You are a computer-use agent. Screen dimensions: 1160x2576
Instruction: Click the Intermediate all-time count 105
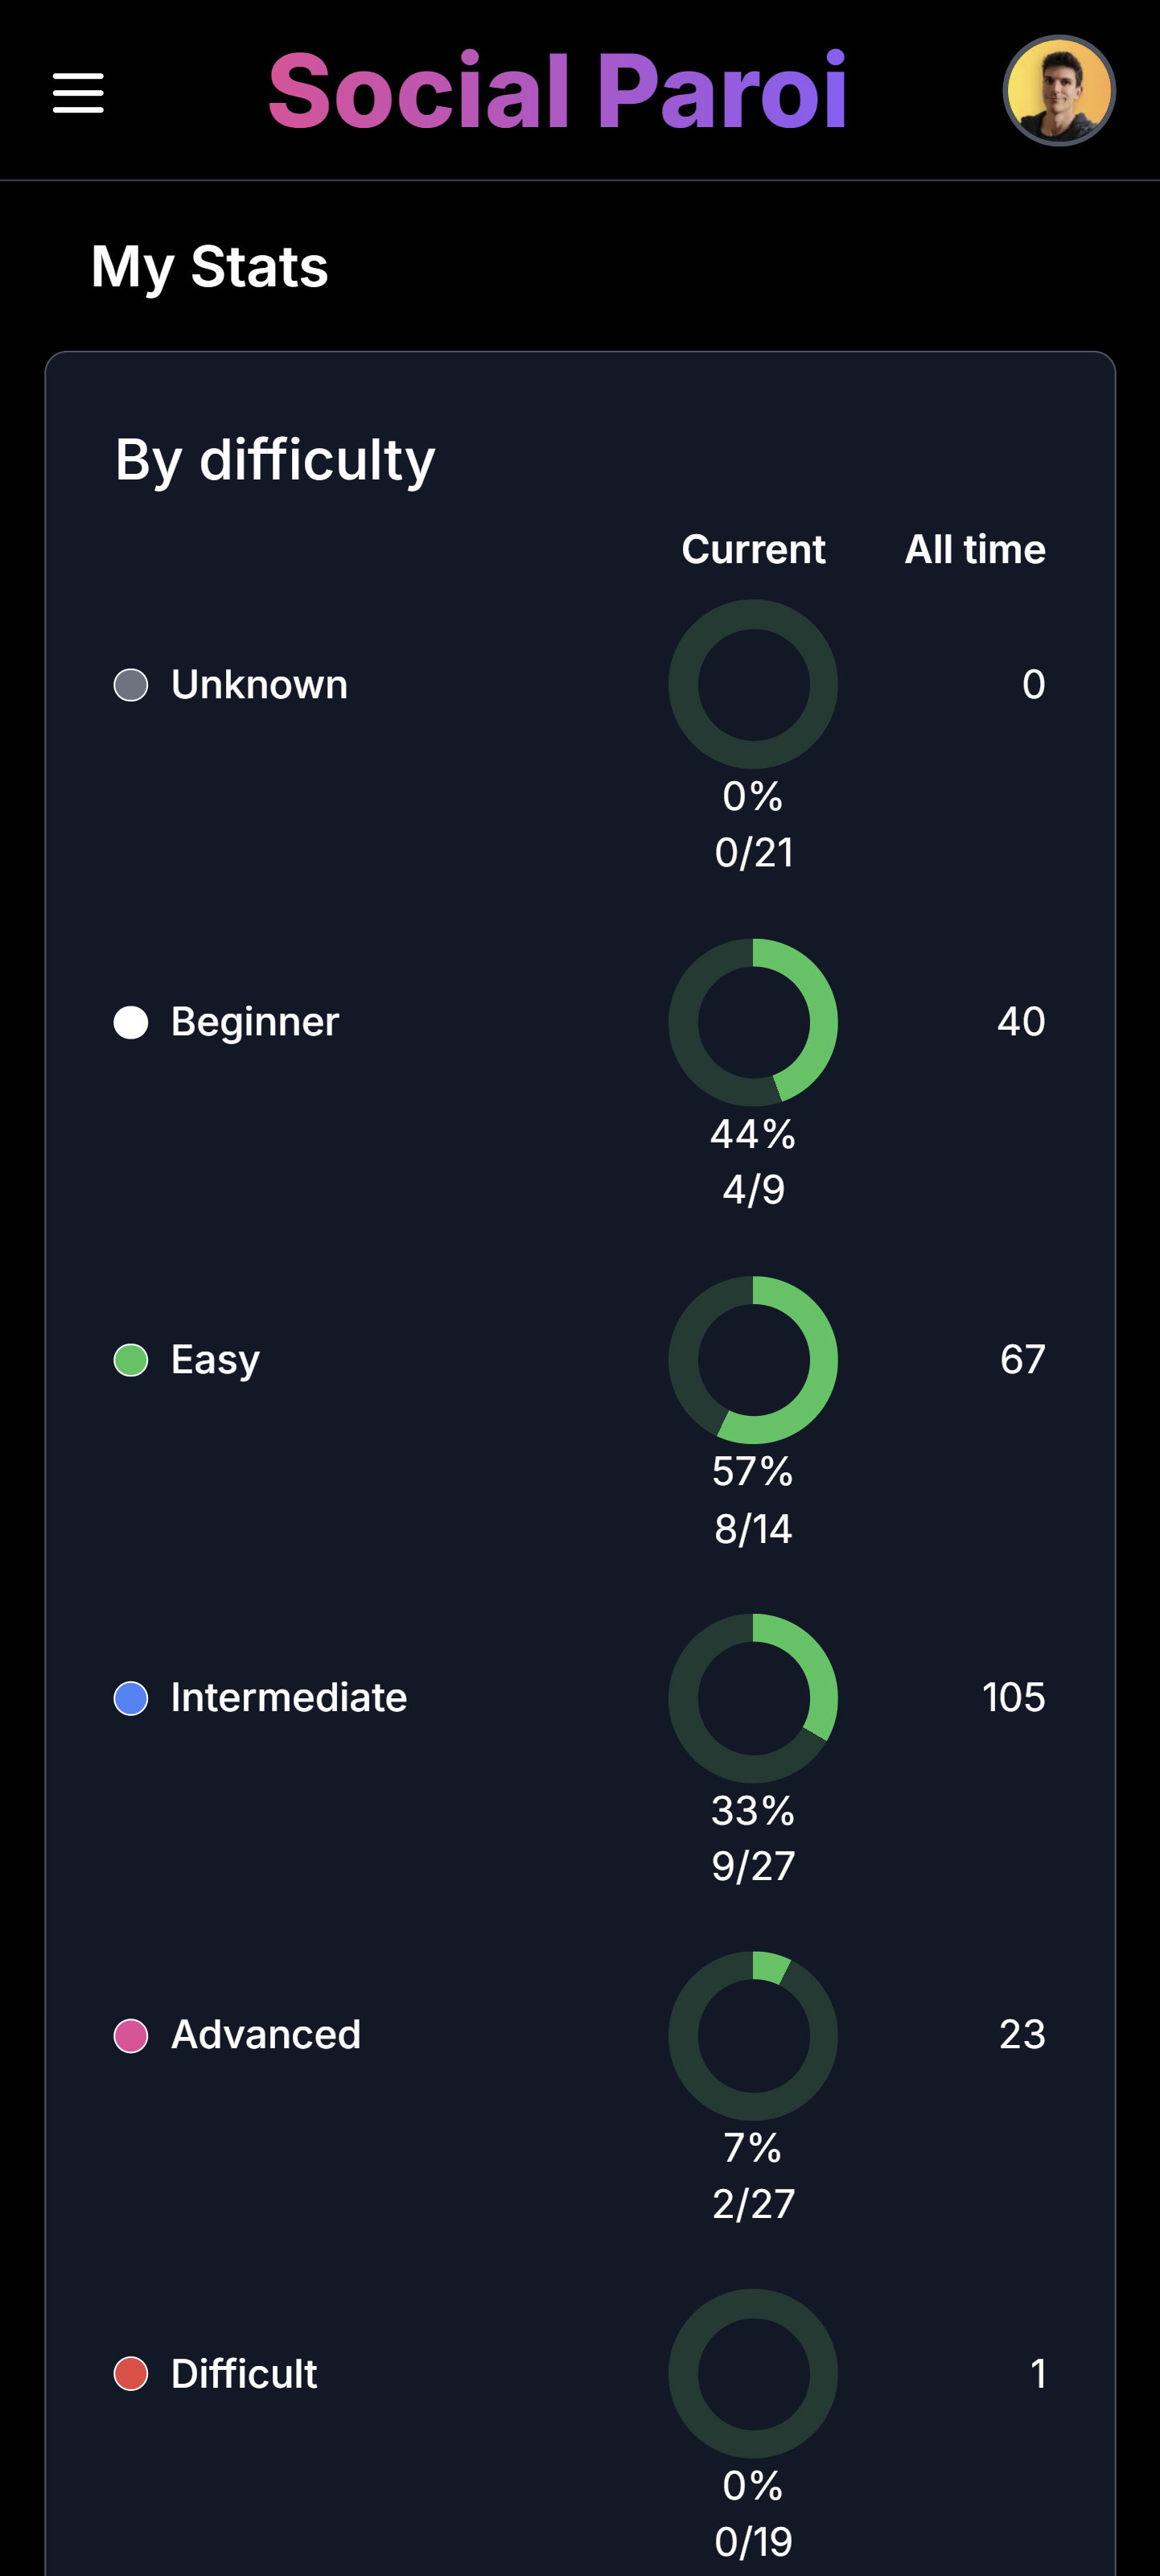pos(1013,1697)
